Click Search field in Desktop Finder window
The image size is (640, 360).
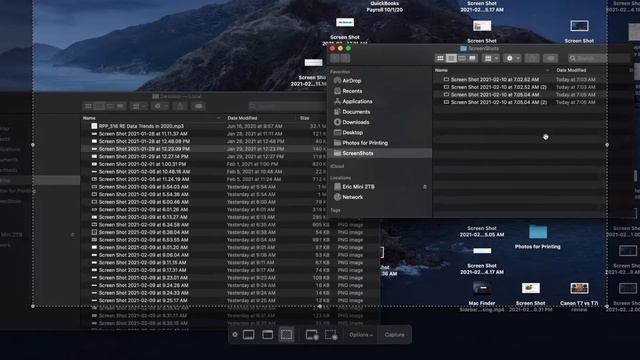(288, 106)
